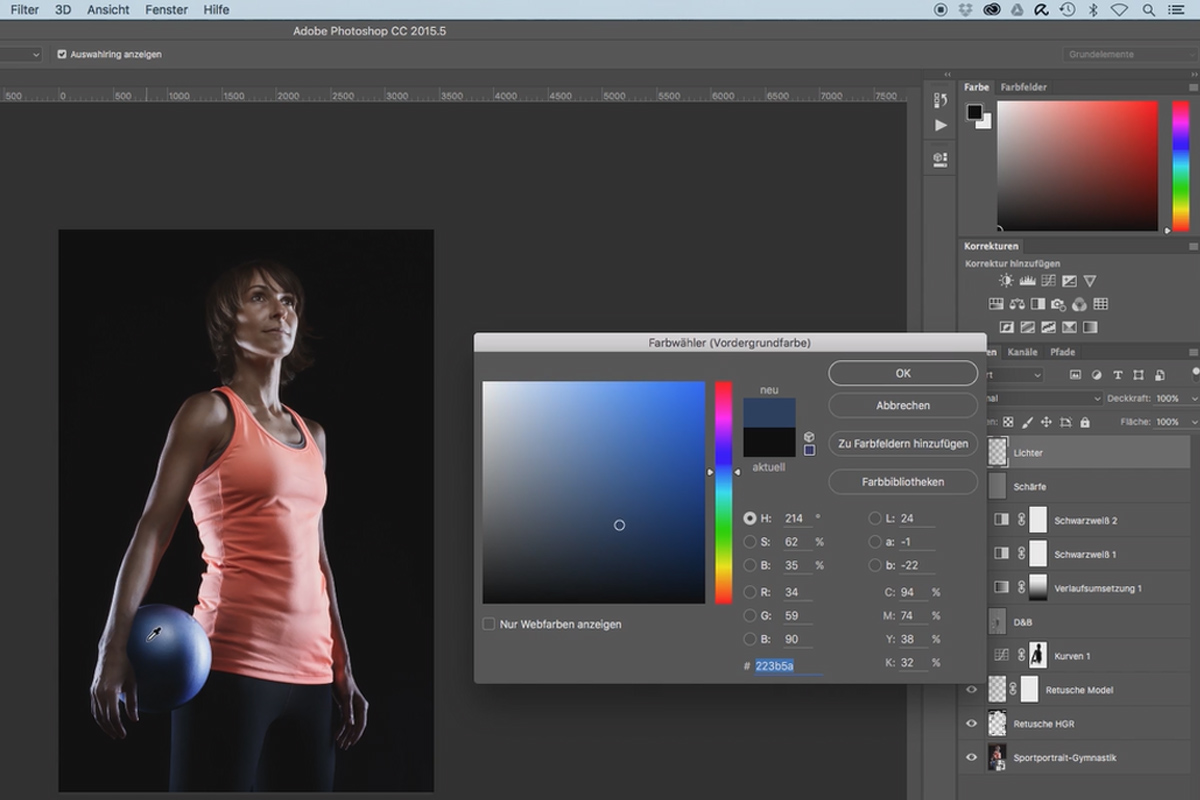Add a Color Lookup adjustment
This screenshot has height=800, width=1200.
(x=1101, y=304)
